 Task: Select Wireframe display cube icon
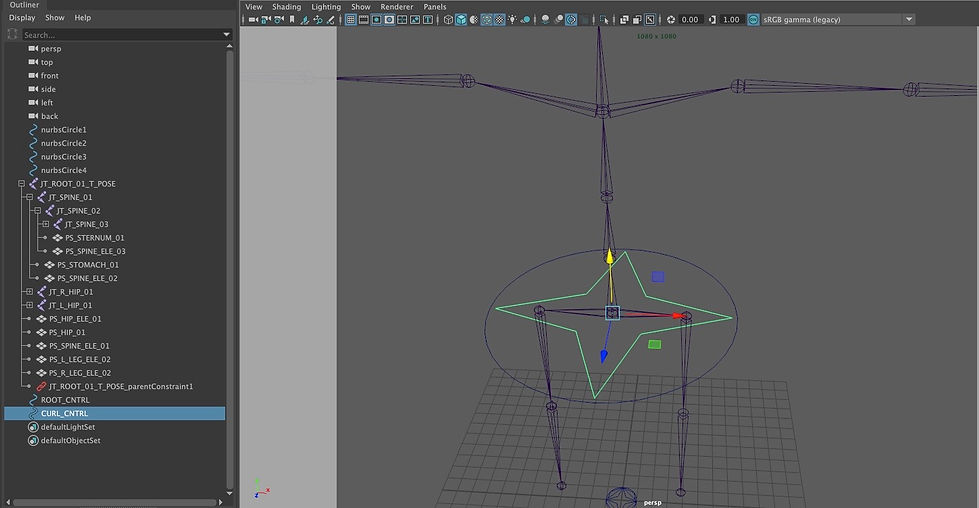pyautogui.click(x=448, y=19)
